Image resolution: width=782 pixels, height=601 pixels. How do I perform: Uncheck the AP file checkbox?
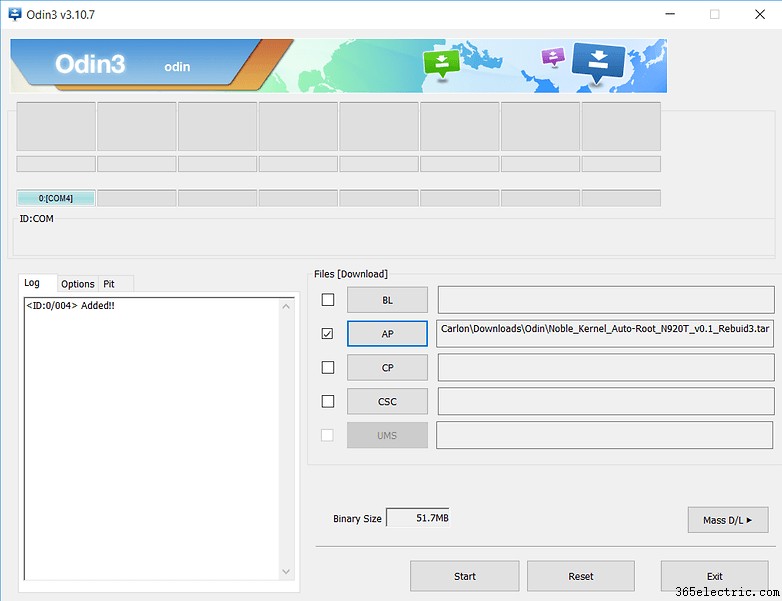(328, 334)
